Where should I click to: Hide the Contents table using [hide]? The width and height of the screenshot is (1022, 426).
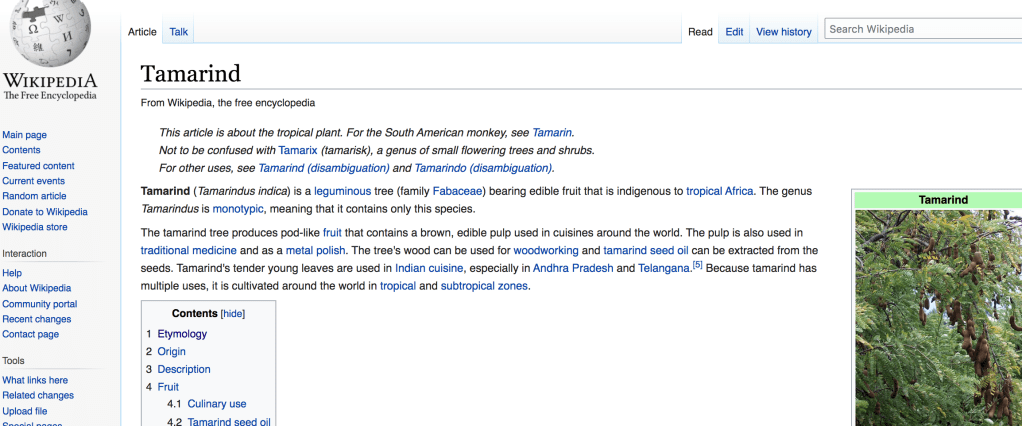(232, 313)
